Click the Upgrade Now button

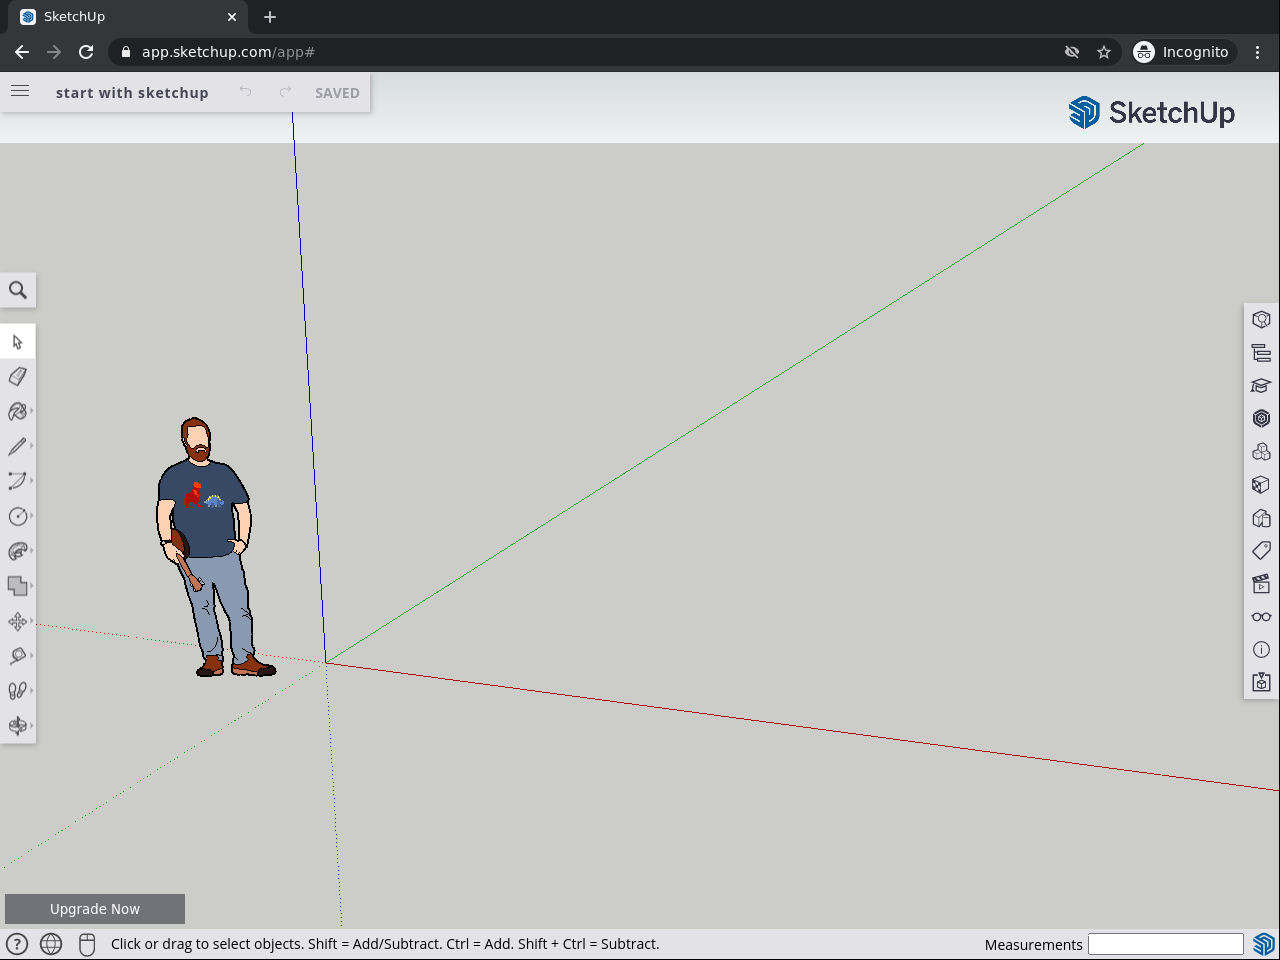(x=95, y=909)
